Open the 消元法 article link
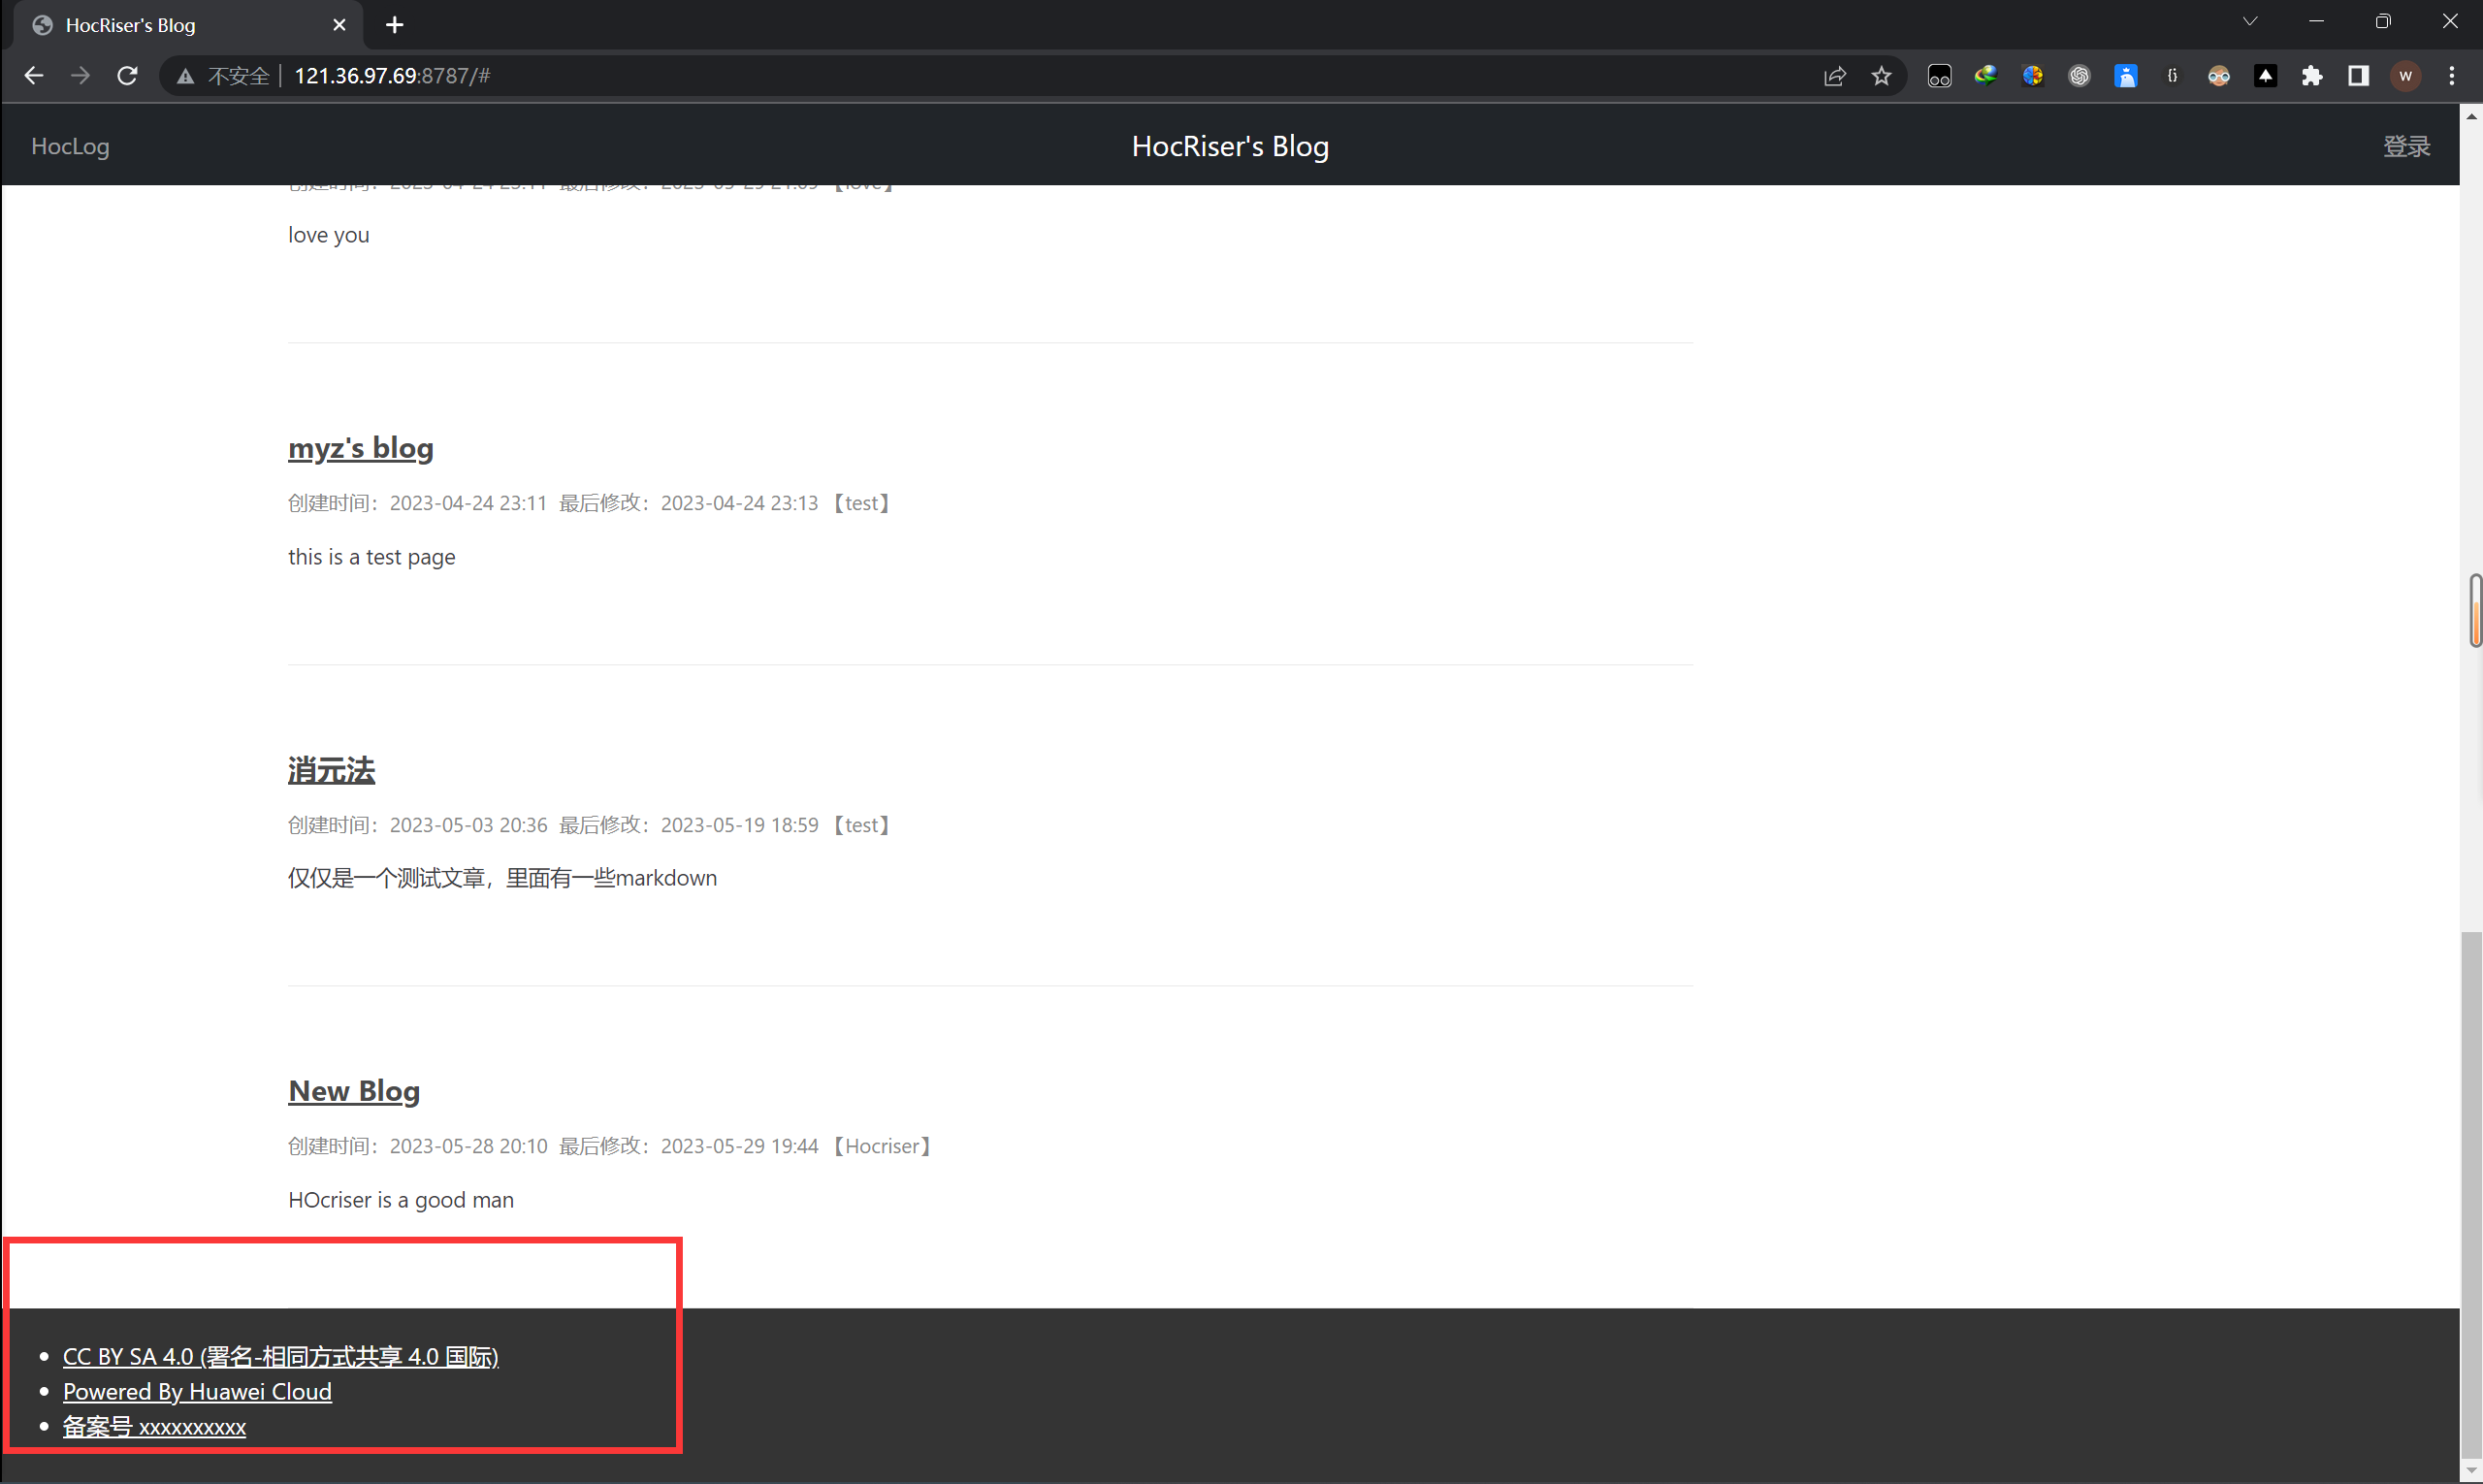The height and width of the screenshot is (1484, 2483). (x=331, y=770)
